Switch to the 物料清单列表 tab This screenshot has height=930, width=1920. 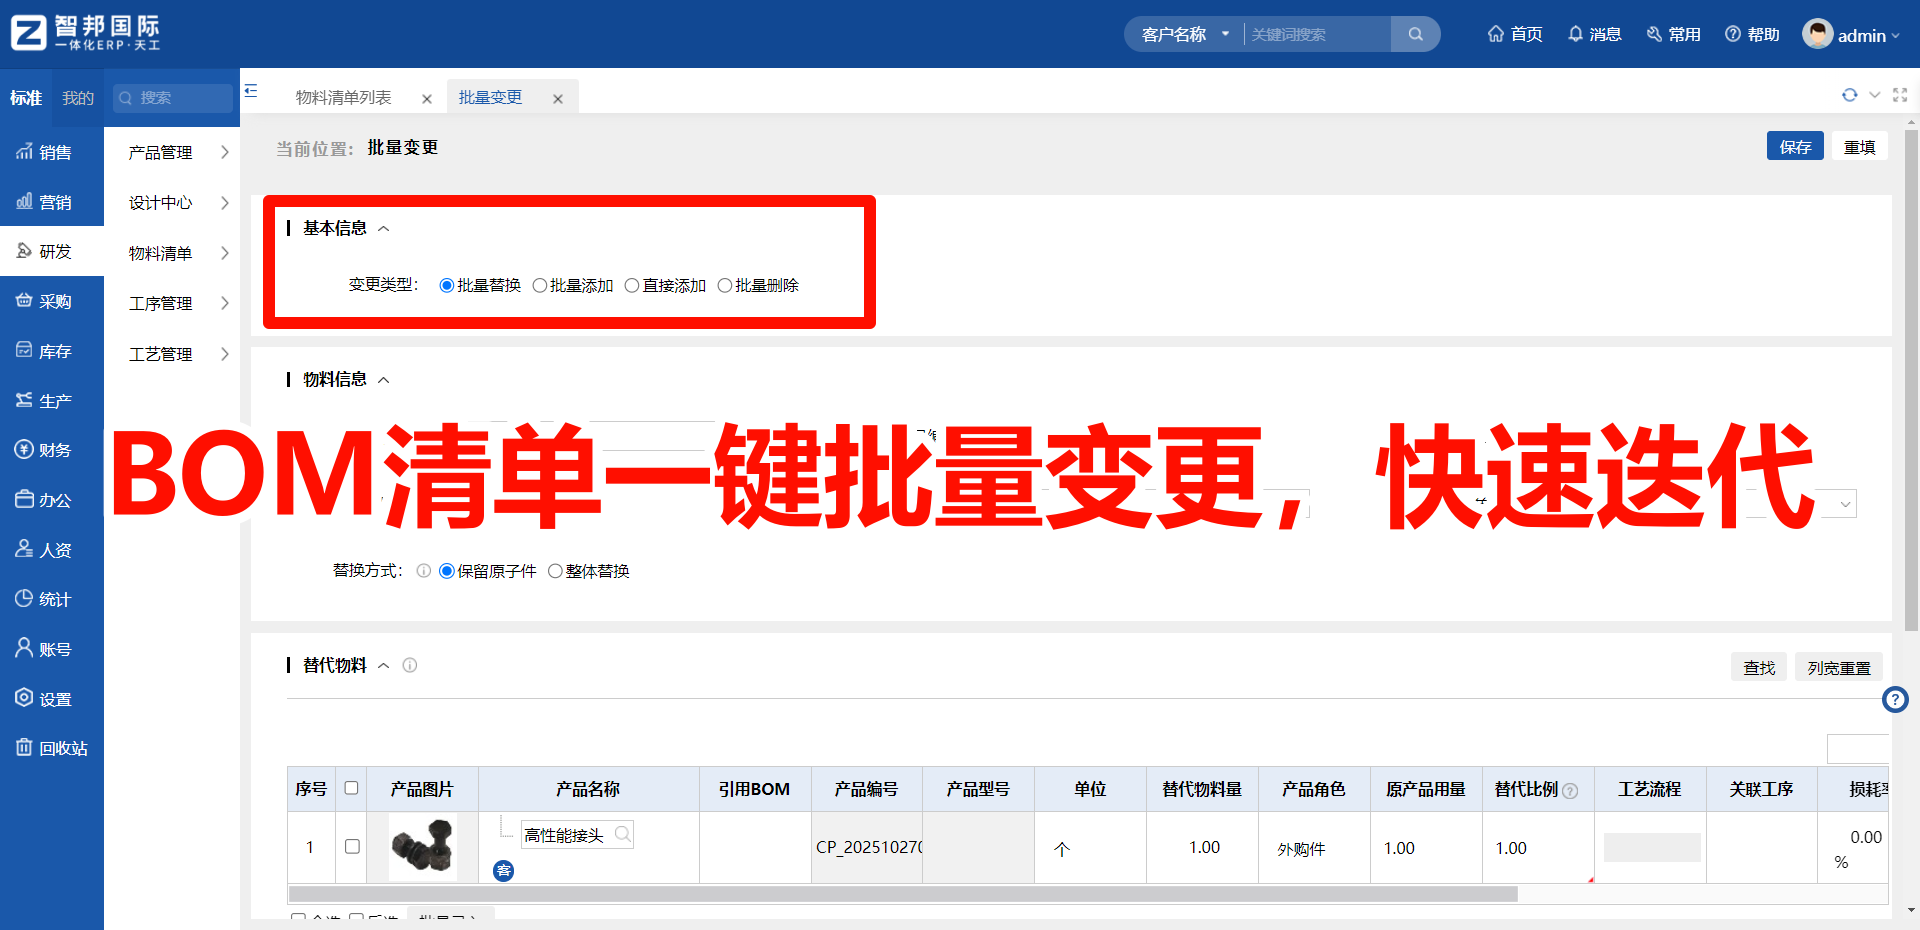[x=343, y=98]
